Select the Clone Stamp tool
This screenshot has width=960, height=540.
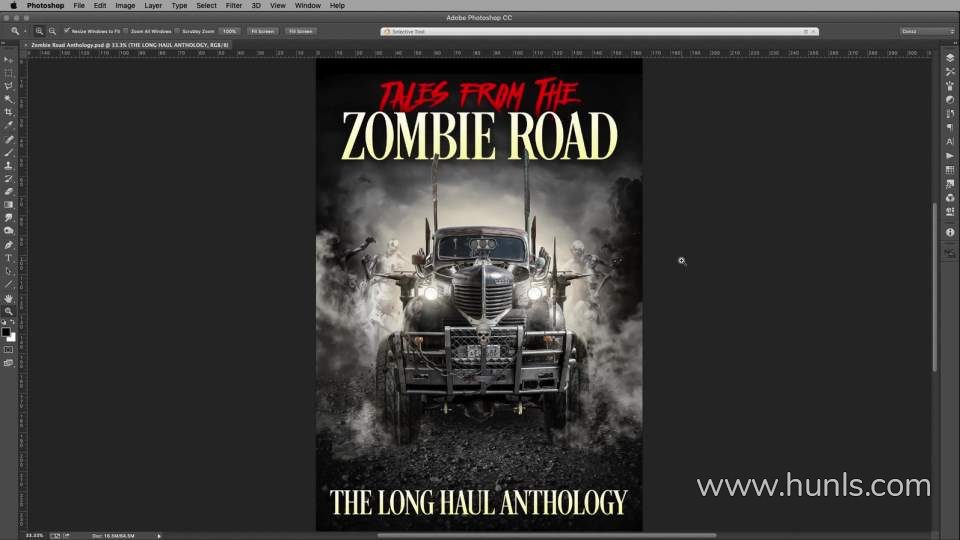click(x=9, y=165)
